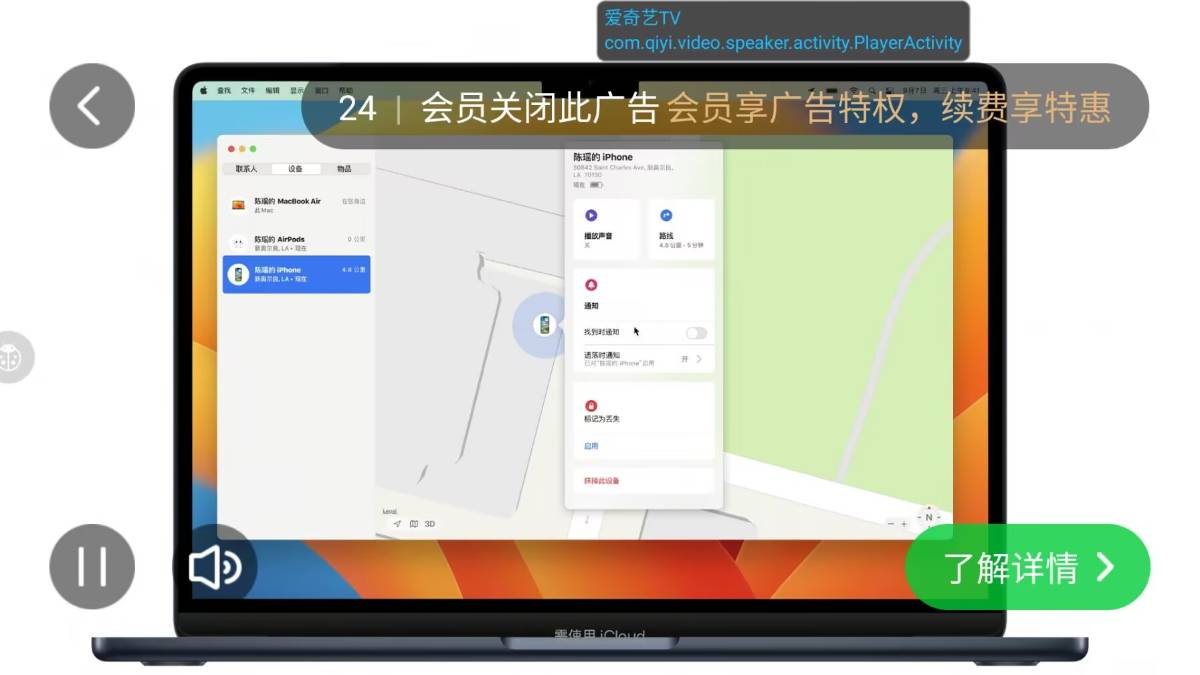1200x675 pixels.
Task: Click the 启用 link under 标记为丢失
Action: 591,446
